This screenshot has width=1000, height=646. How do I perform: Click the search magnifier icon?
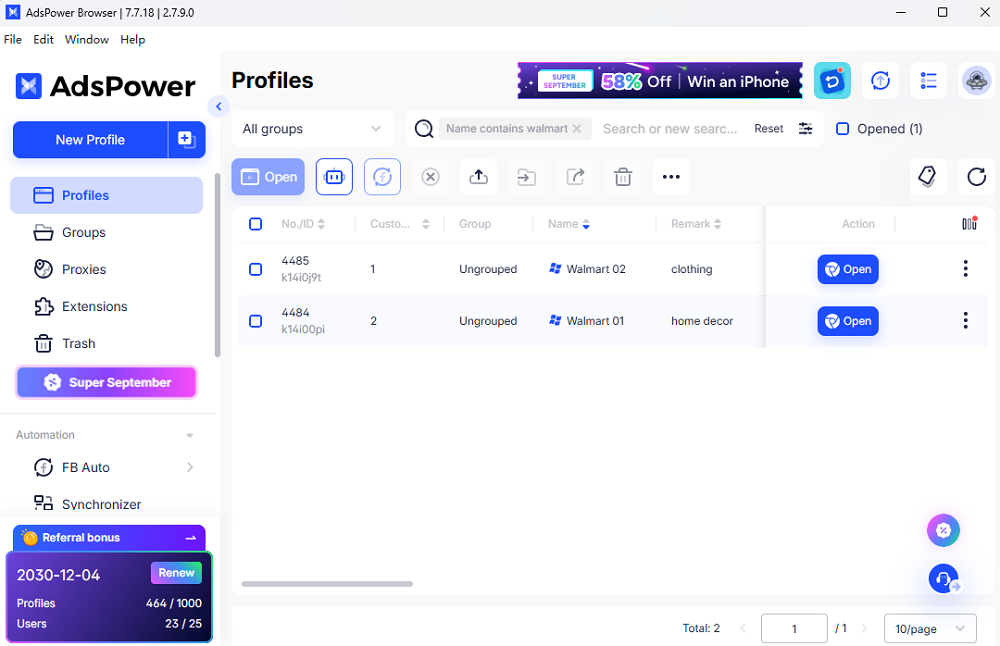(x=424, y=129)
